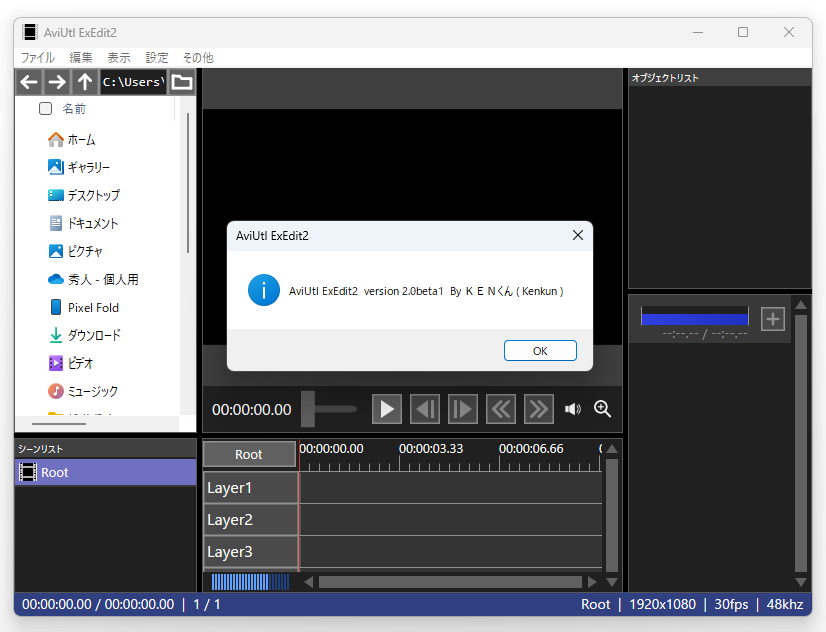Open the ミュージック folder in the sidebar
The height and width of the screenshot is (632, 826).
coord(93,390)
